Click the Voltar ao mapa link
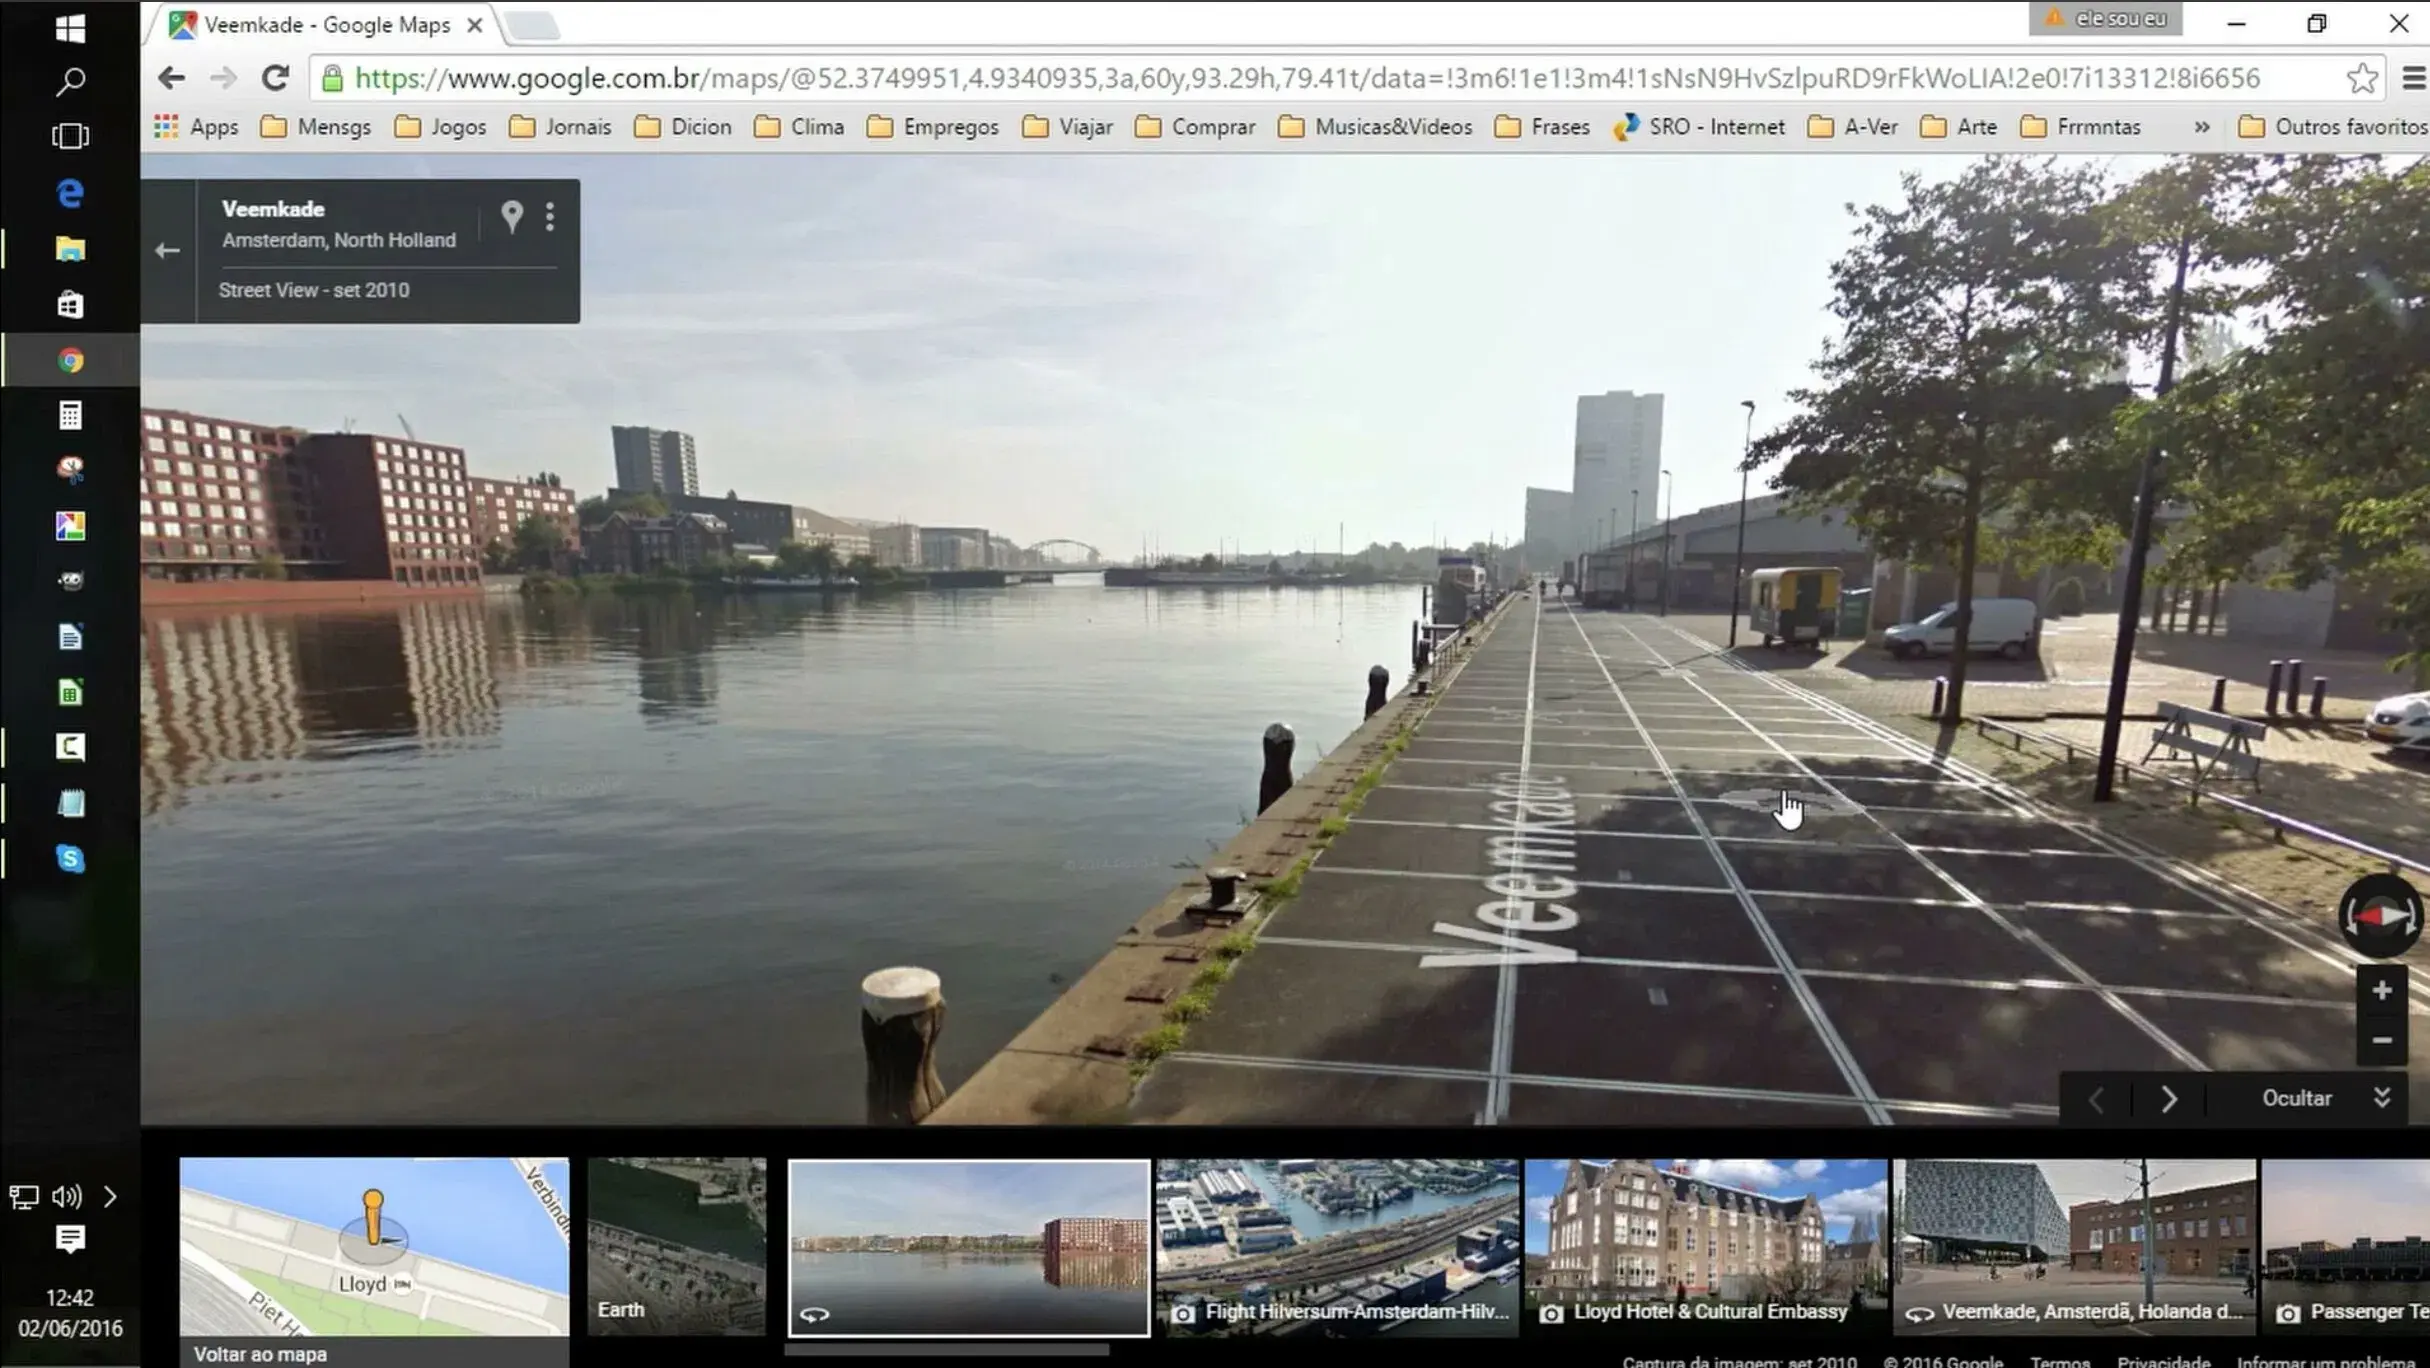 (259, 1354)
